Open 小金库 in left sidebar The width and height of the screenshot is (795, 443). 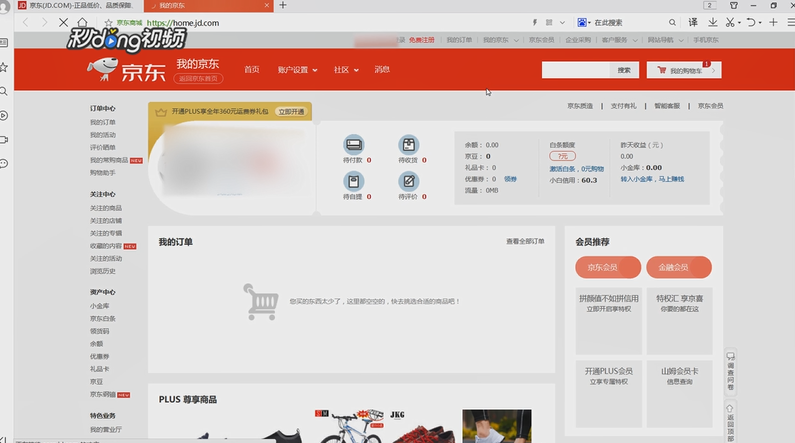tap(99, 306)
